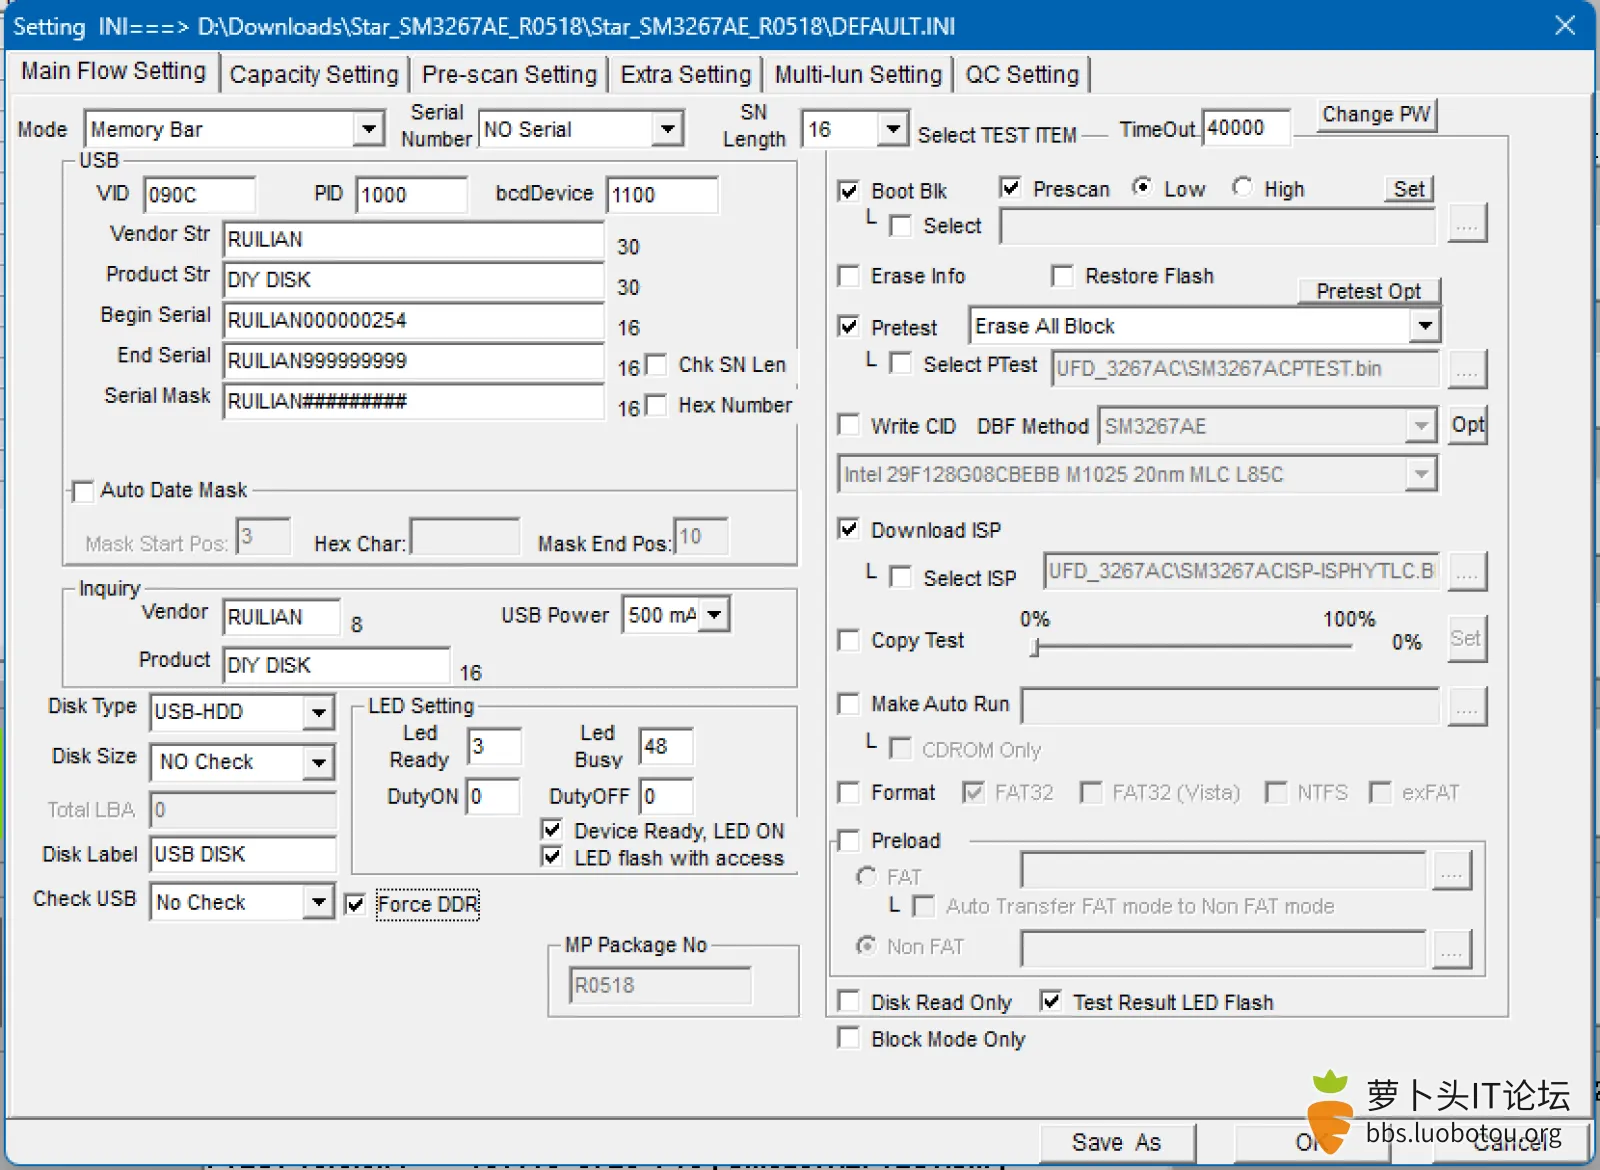Click the USB Product Str DIY DISK field
Image resolution: width=1600 pixels, height=1170 pixels.
click(413, 280)
